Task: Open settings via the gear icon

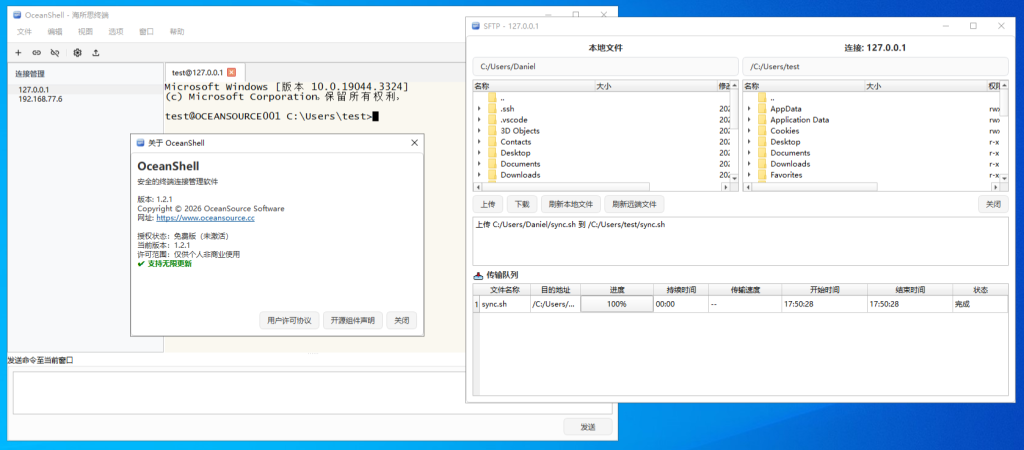Action: click(x=78, y=53)
